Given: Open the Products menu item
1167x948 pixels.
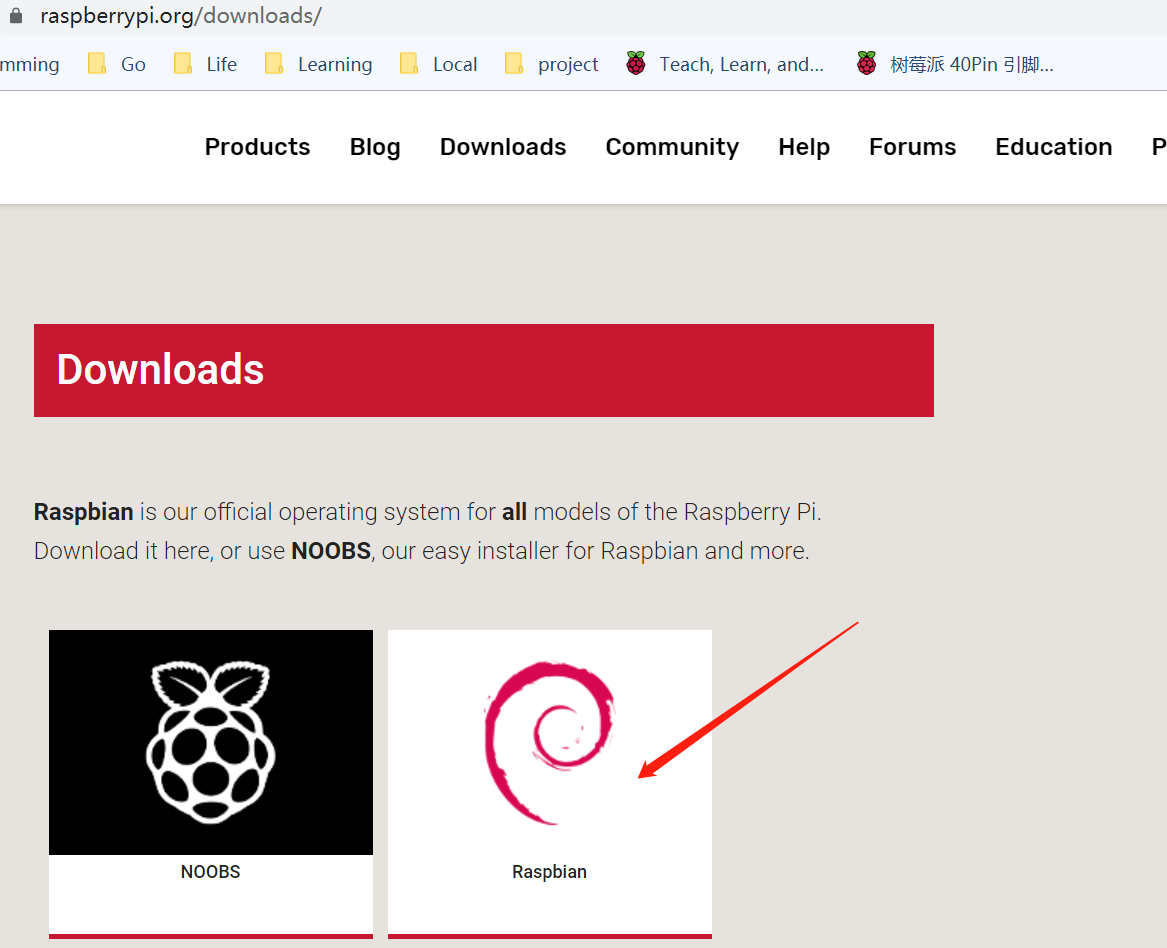Looking at the screenshot, I should click(257, 147).
